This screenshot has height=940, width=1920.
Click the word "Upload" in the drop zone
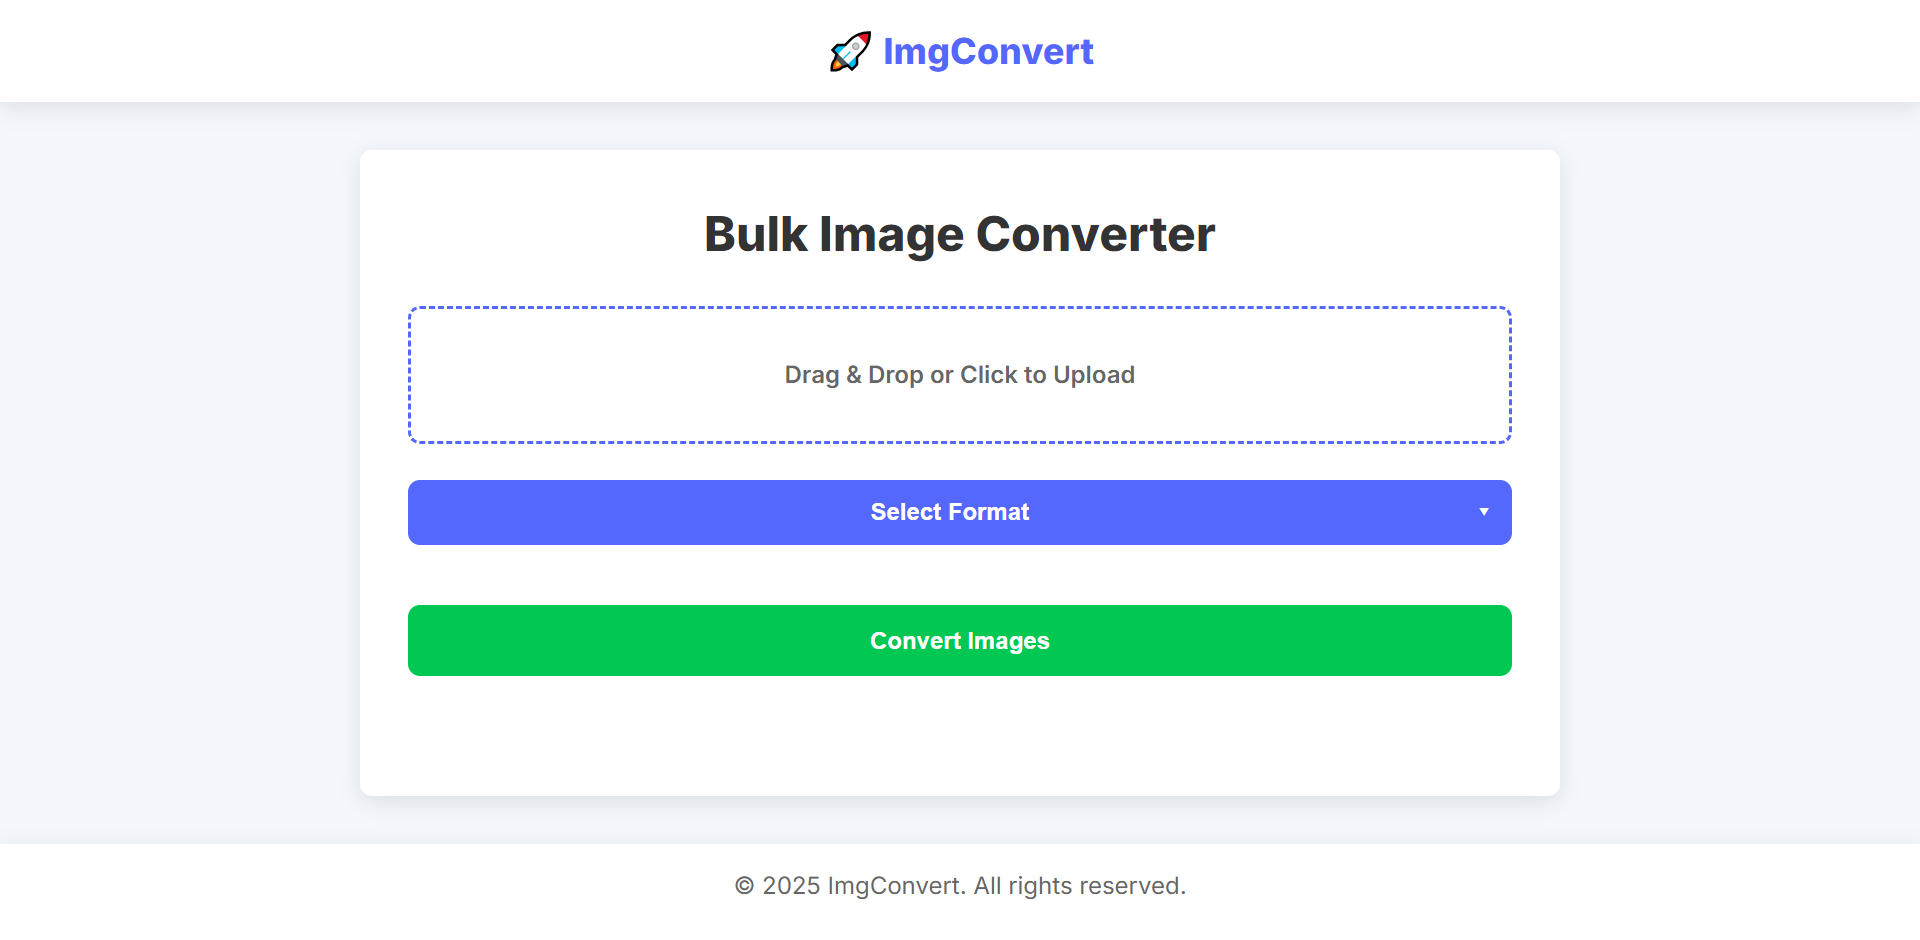1093,375
